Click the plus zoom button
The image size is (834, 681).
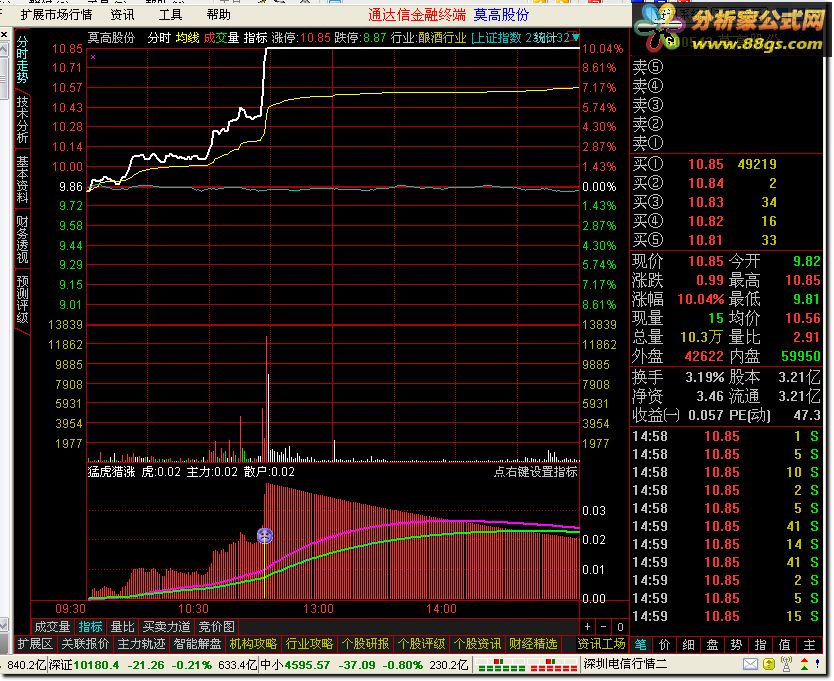pyautogui.click(x=587, y=627)
